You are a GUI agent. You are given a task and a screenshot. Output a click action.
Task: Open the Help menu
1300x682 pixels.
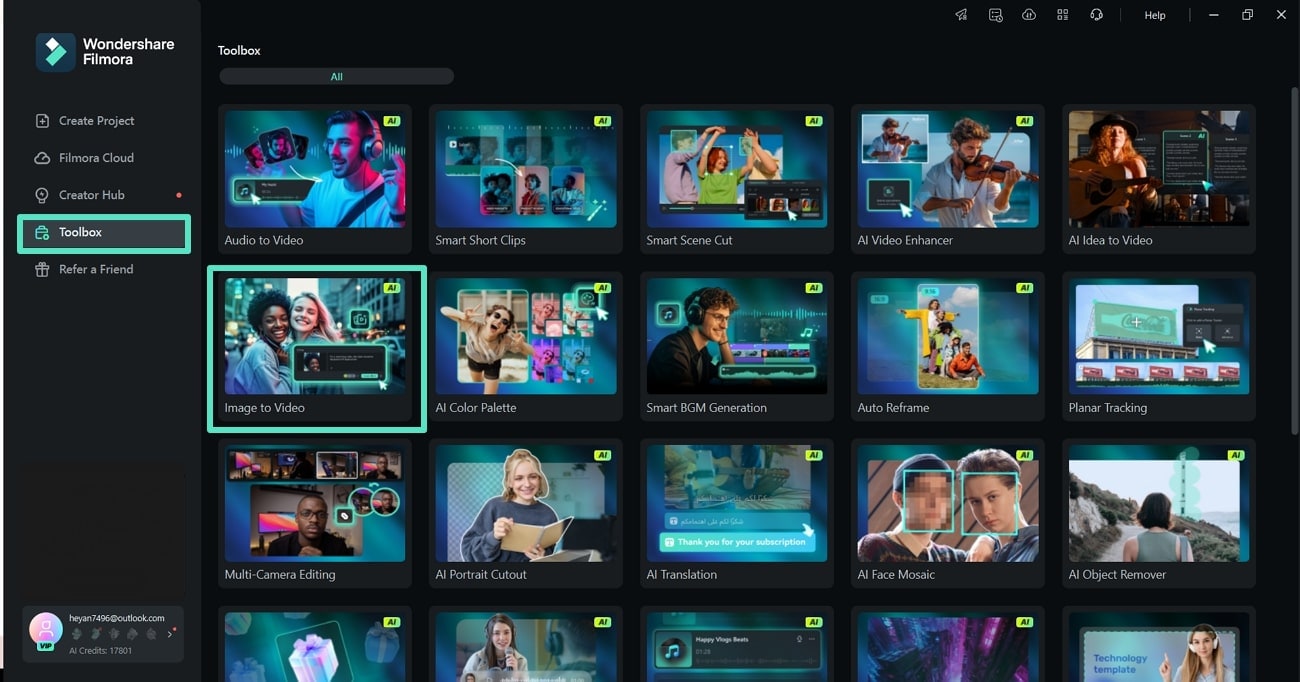coord(1155,15)
